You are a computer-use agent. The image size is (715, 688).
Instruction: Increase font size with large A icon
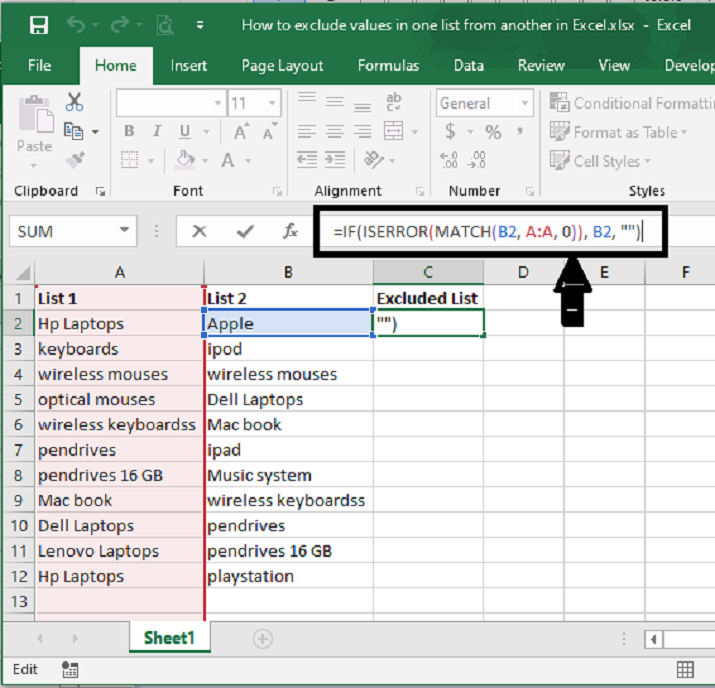tap(241, 131)
